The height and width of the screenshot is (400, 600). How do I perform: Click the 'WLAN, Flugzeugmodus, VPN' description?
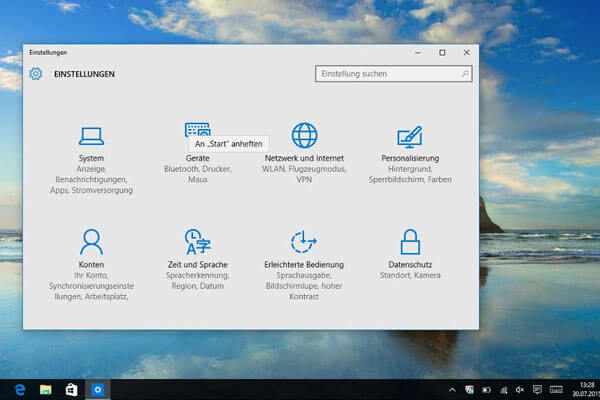click(x=304, y=174)
